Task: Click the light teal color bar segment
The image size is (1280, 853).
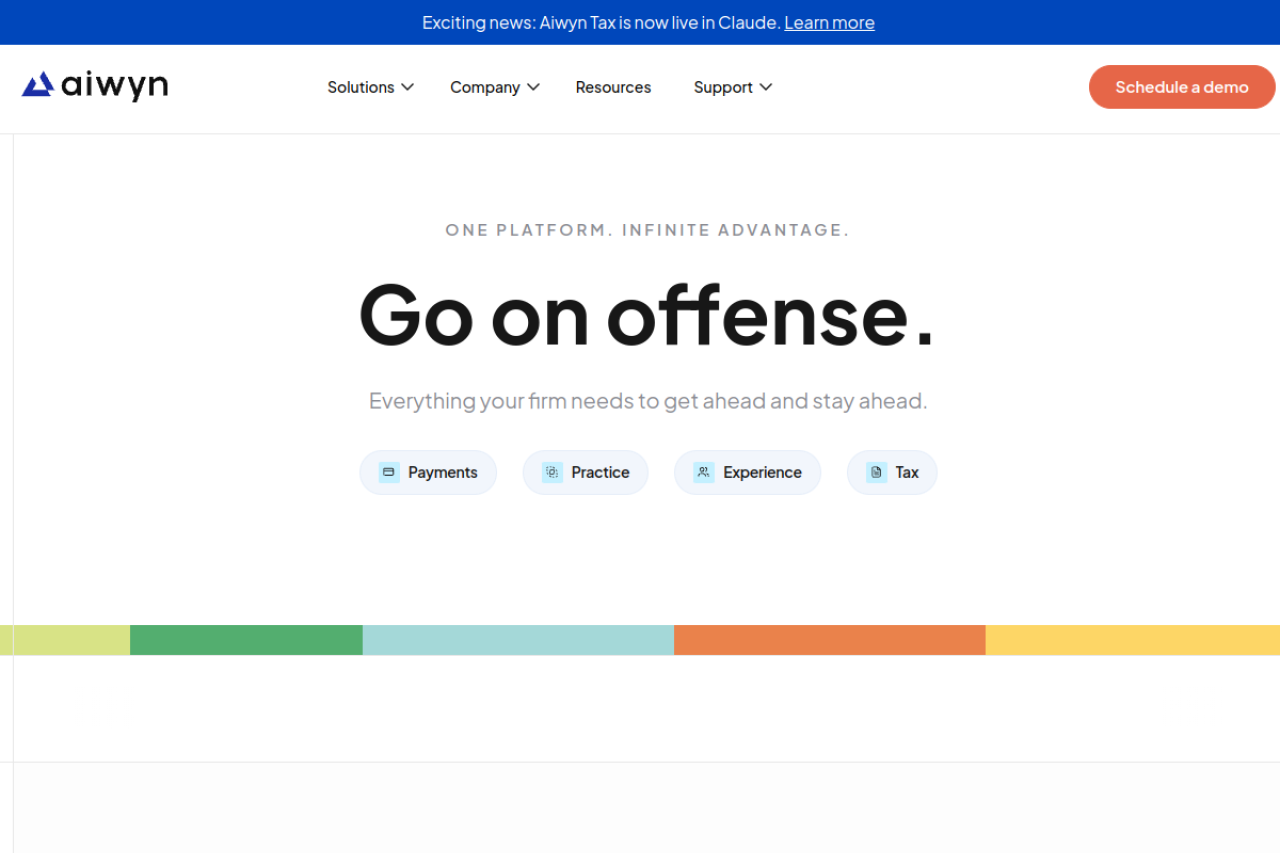Action: (518, 640)
